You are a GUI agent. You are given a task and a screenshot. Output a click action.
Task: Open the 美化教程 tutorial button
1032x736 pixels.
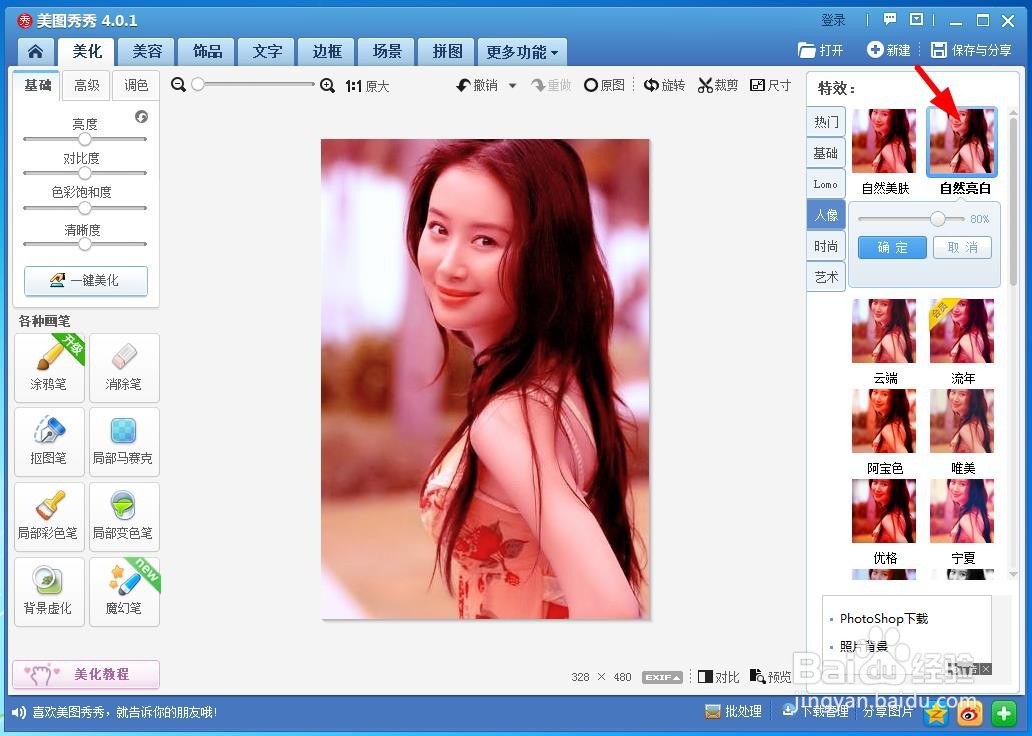point(86,674)
